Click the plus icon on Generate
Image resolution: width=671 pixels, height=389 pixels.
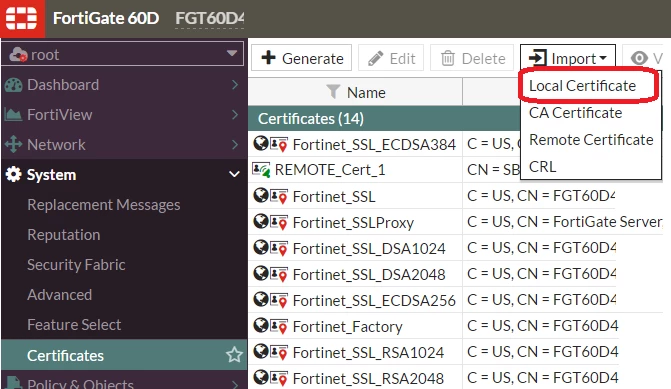click(x=268, y=57)
